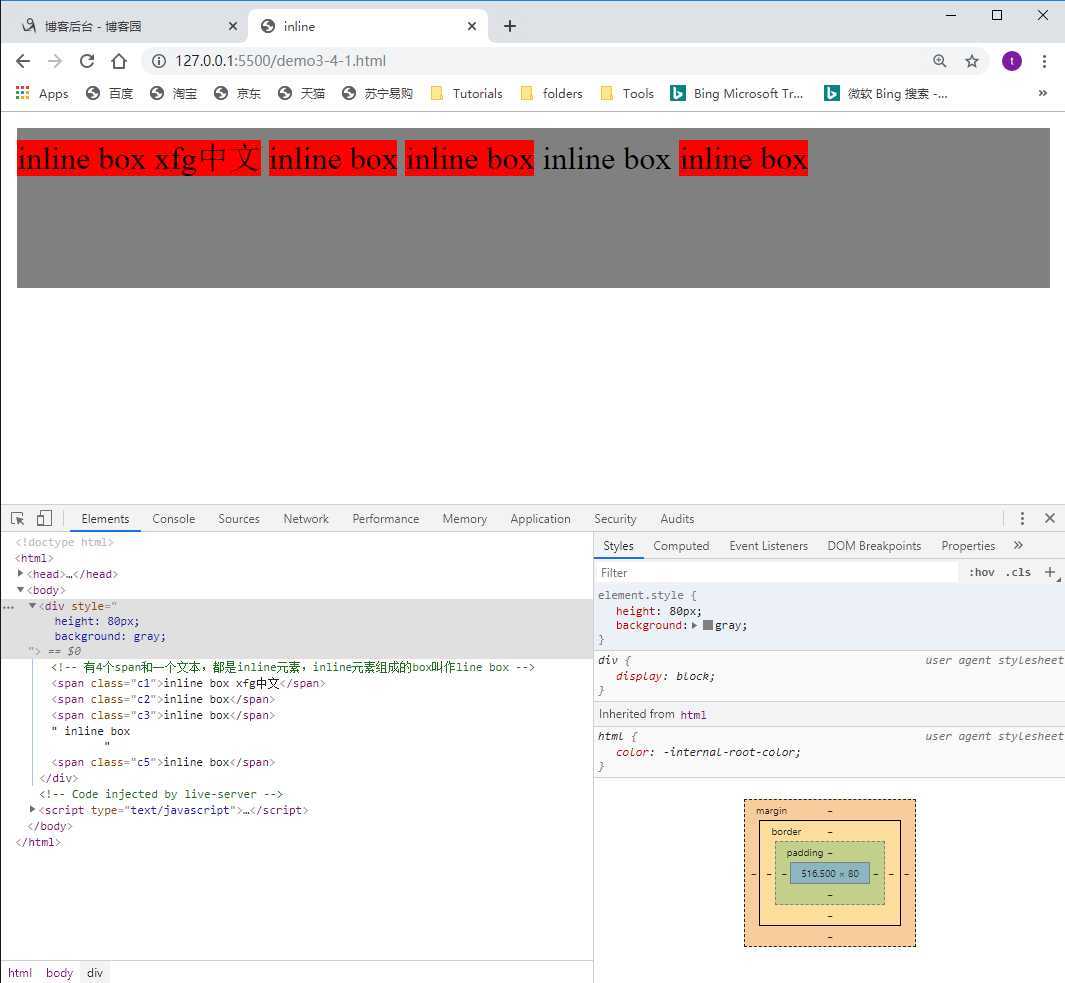Select html in the breadcrumb bar
The image size is (1065, 983).
click(20, 973)
